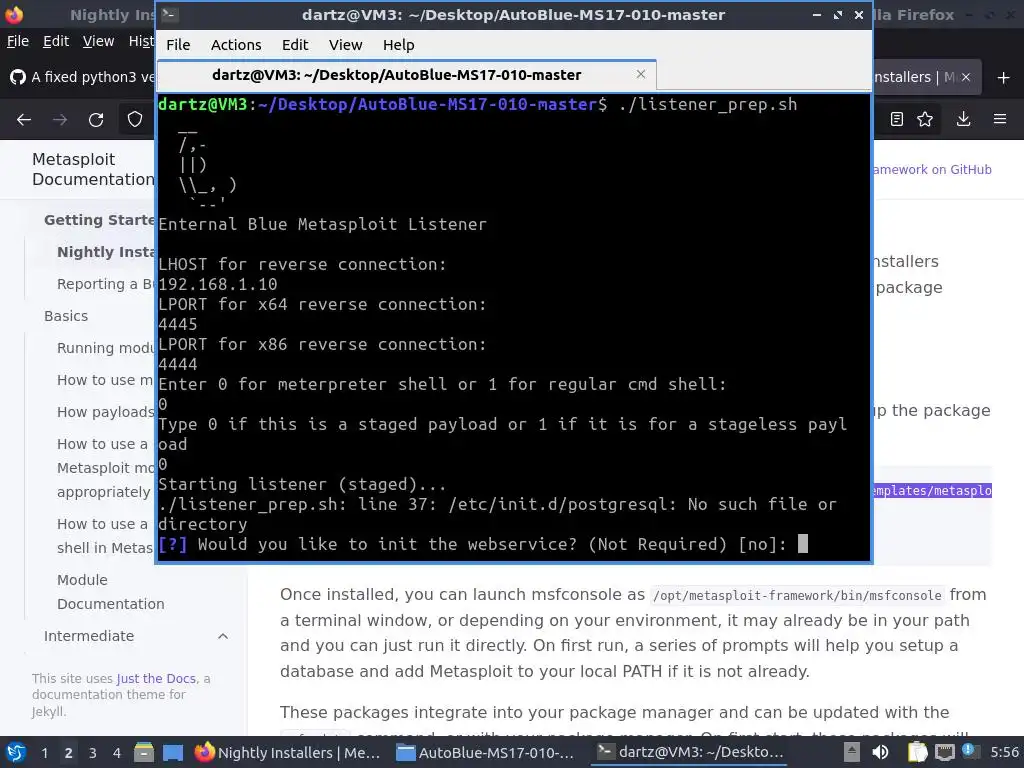
Task: Open the terminal Actions menu
Action: pyautogui.click(x=236, y=44)
